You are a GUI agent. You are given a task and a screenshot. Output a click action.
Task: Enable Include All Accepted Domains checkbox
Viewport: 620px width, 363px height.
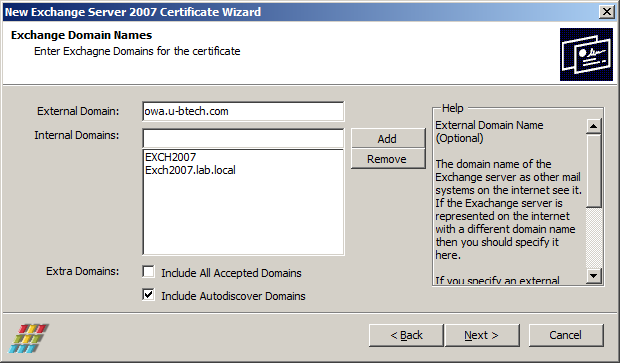pos(149,272)
